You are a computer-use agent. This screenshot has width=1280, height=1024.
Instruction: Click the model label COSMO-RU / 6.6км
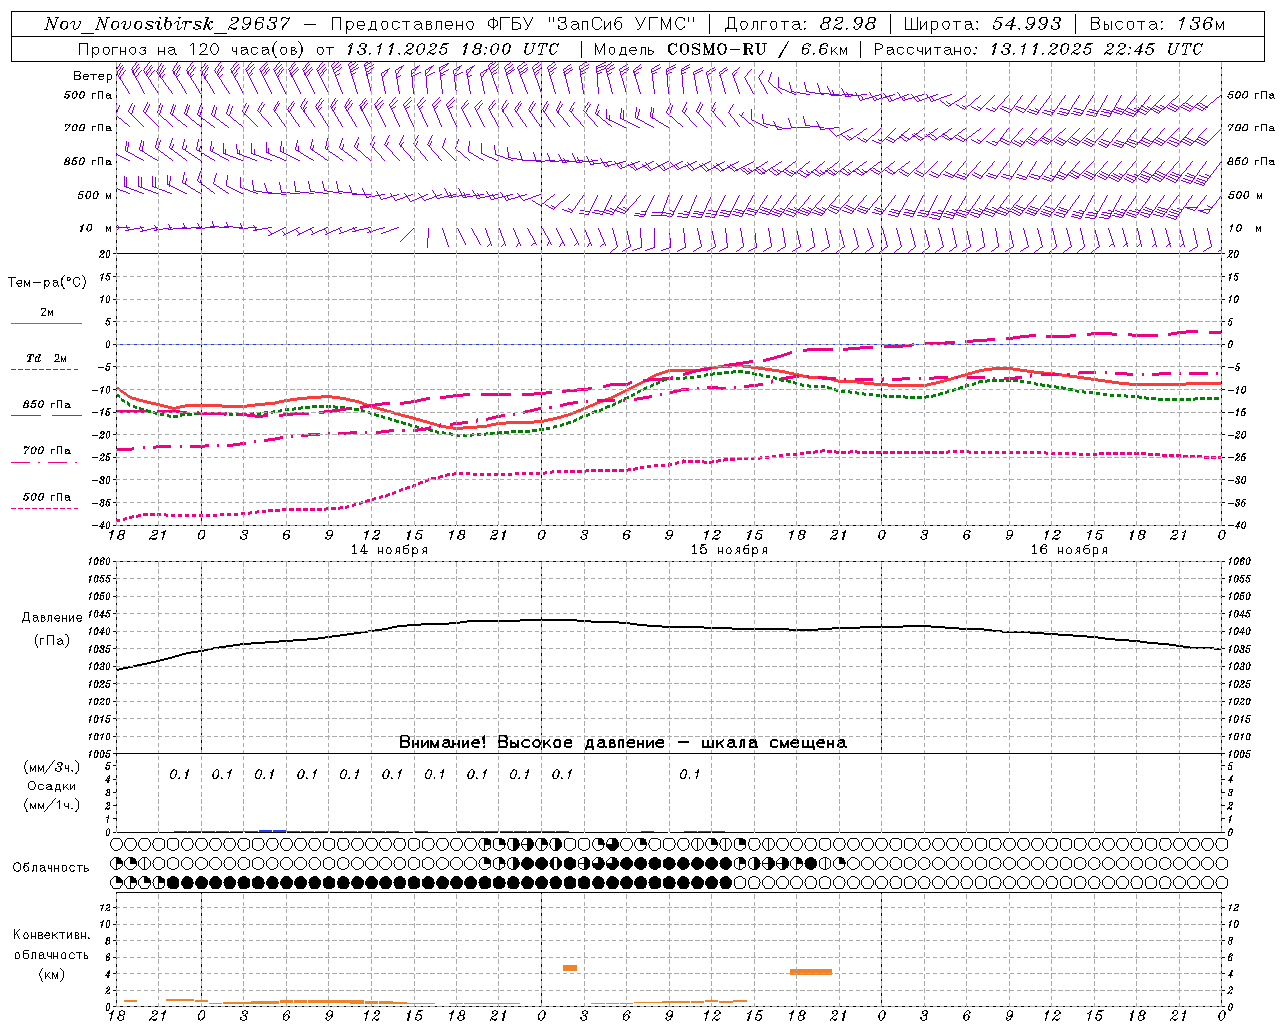click(x=757, y=49)
